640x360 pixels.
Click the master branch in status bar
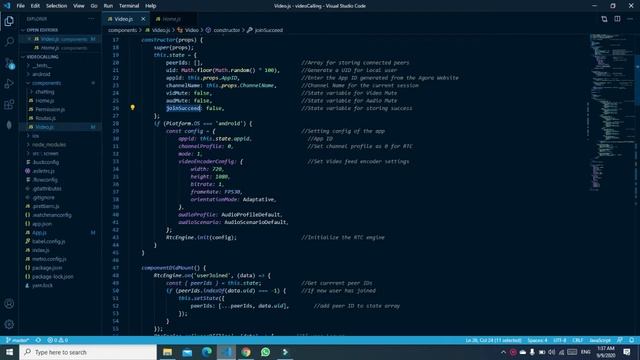pos(17,340)
